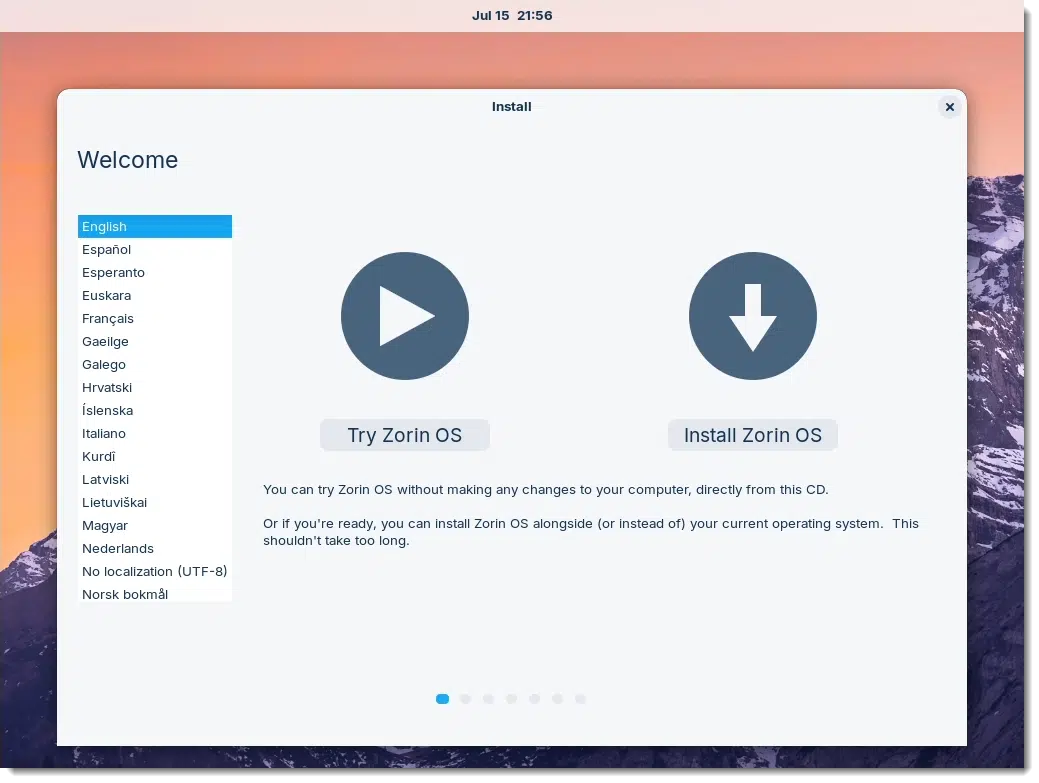
Task: Choose Italiano in the list
Action: point(155,433)
